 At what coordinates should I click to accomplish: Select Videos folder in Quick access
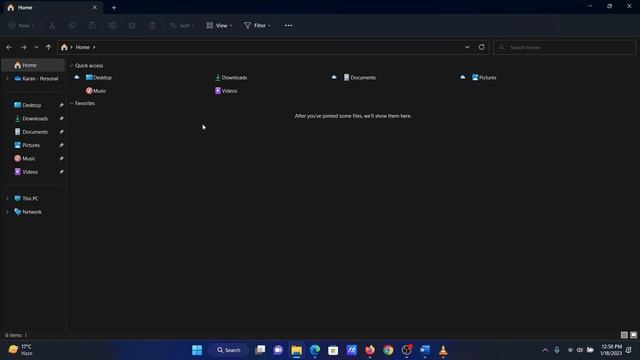tap(226, 91)
